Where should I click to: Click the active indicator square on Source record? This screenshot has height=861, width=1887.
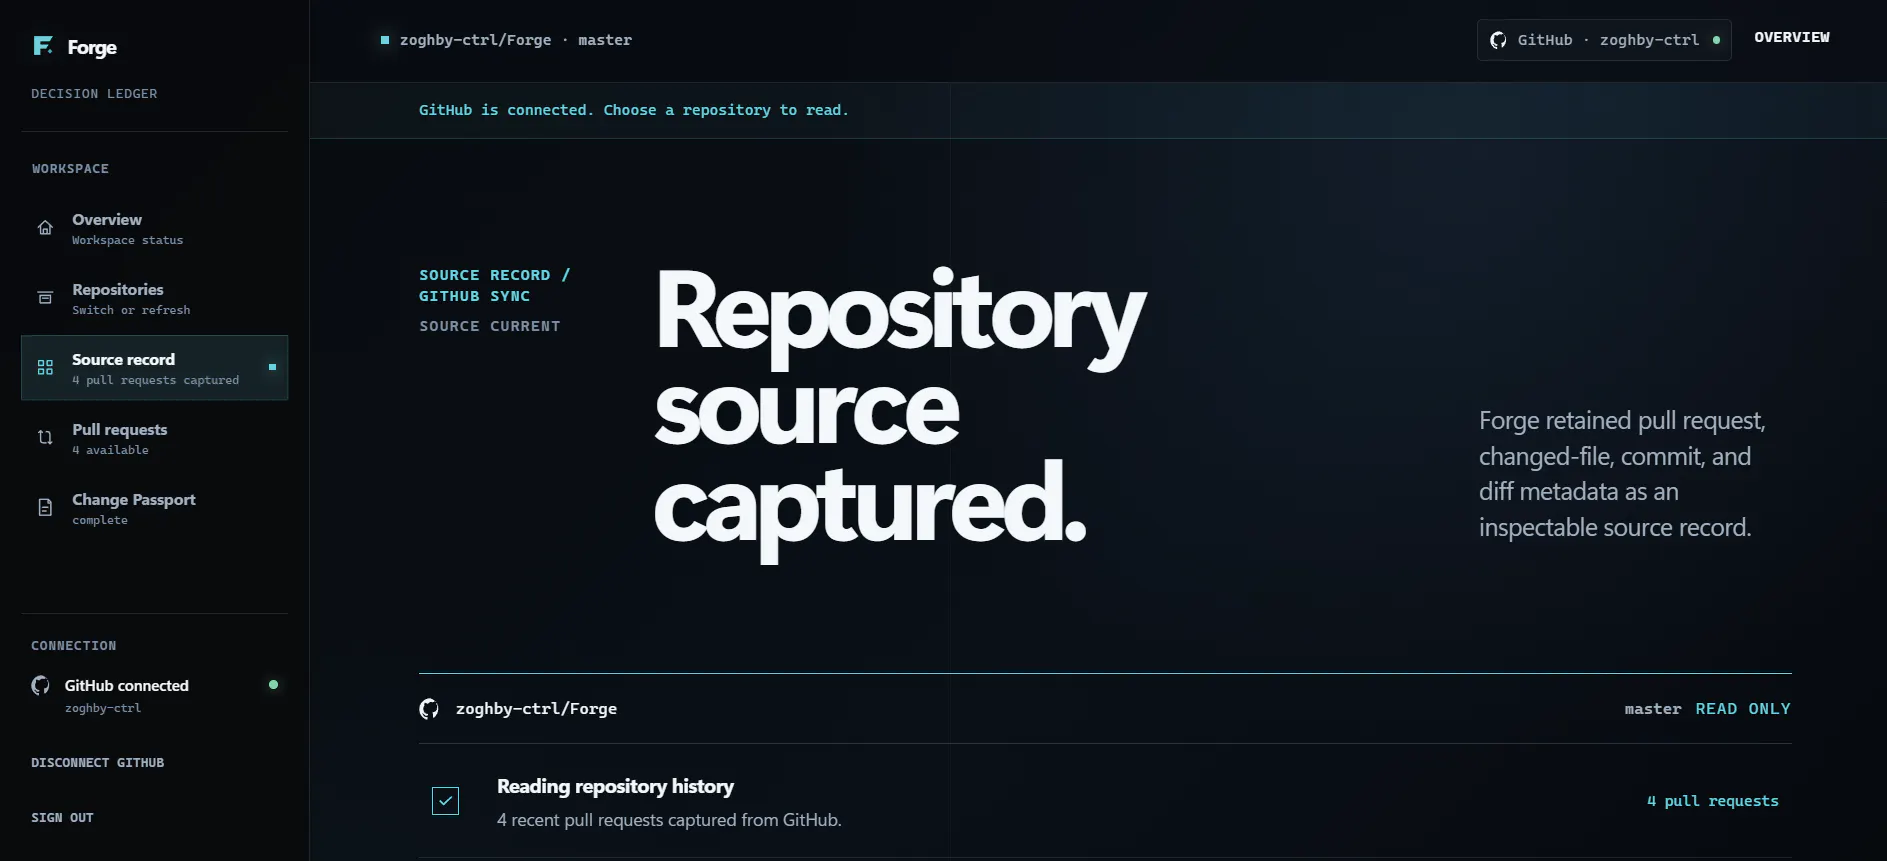click(x=272, y=367)
